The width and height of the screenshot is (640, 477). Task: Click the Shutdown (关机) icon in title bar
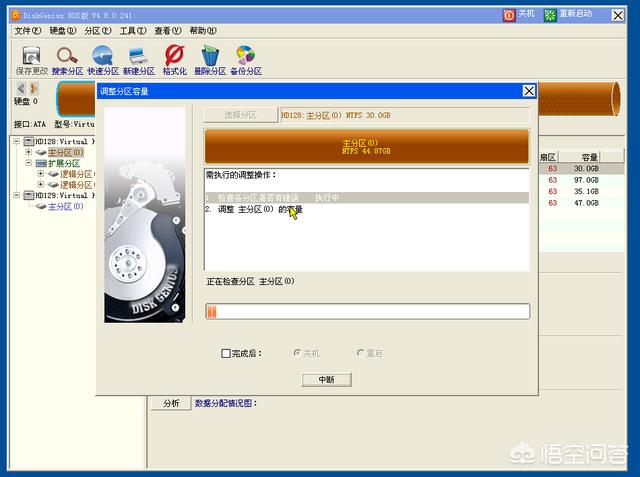[x=509, y=16]
